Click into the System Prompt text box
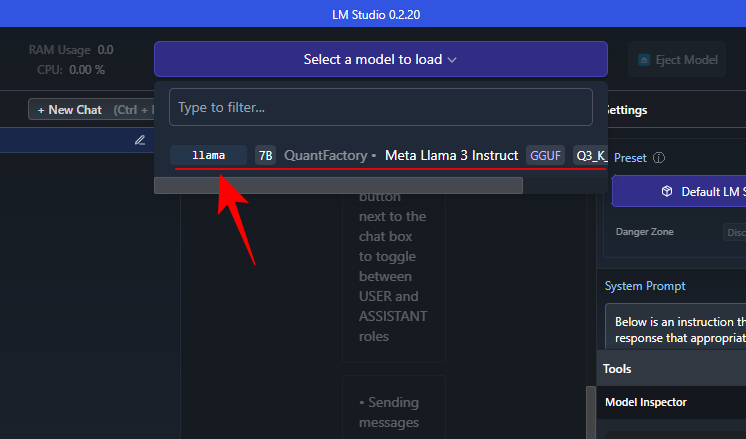This screenshot has height=439, width=746. tap(676, 327)
